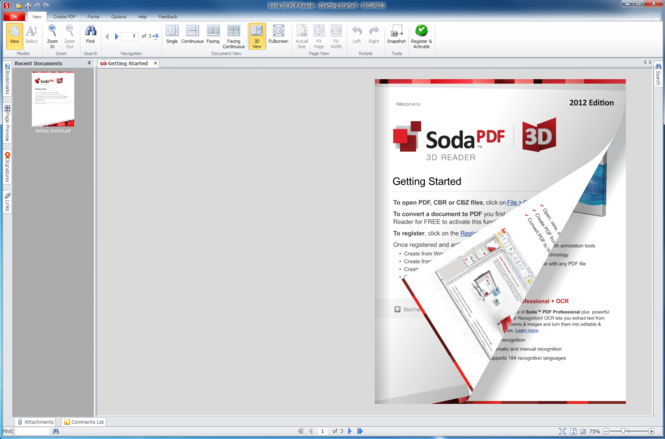Open the Attachments bottom tab
Viewport: 665px width, 439px height.
pyautogui.click(x=35, y=422)
